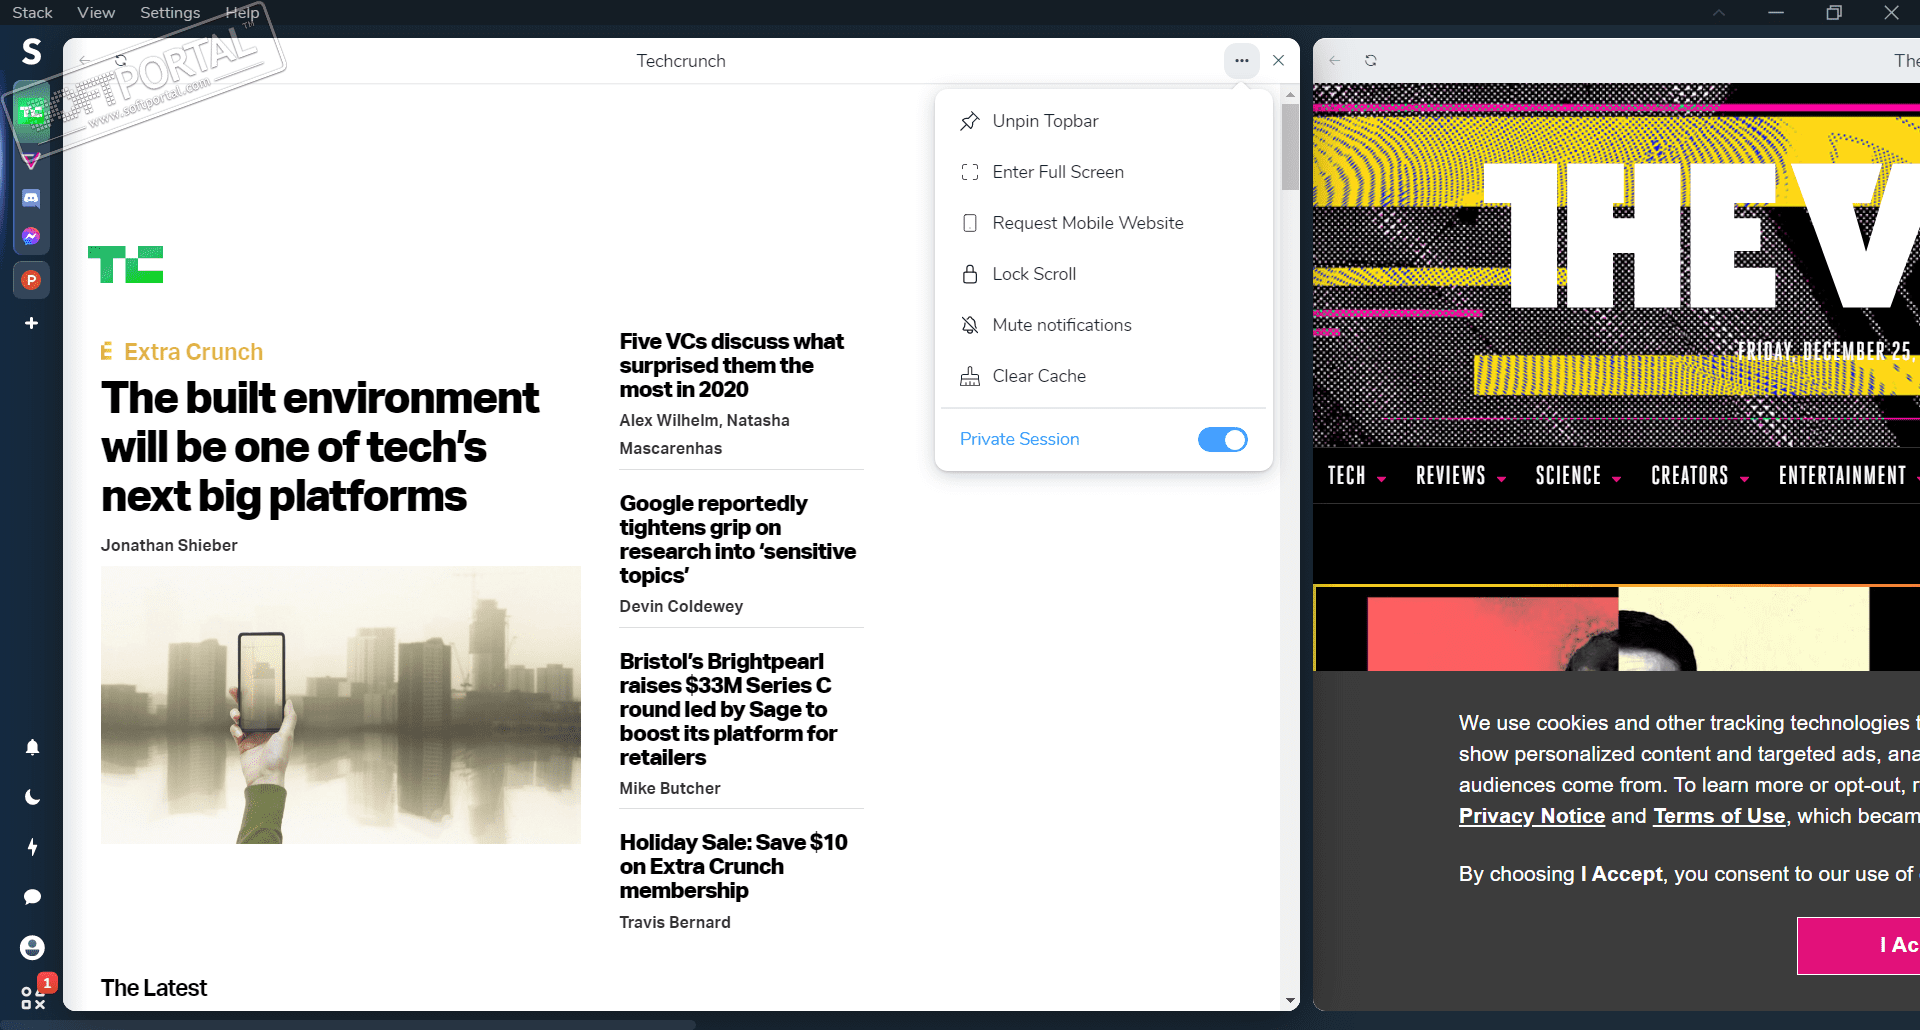This screenshot has width=1920, height=1030.
Task: Click author Devin Coldewey
Action: 681,607
